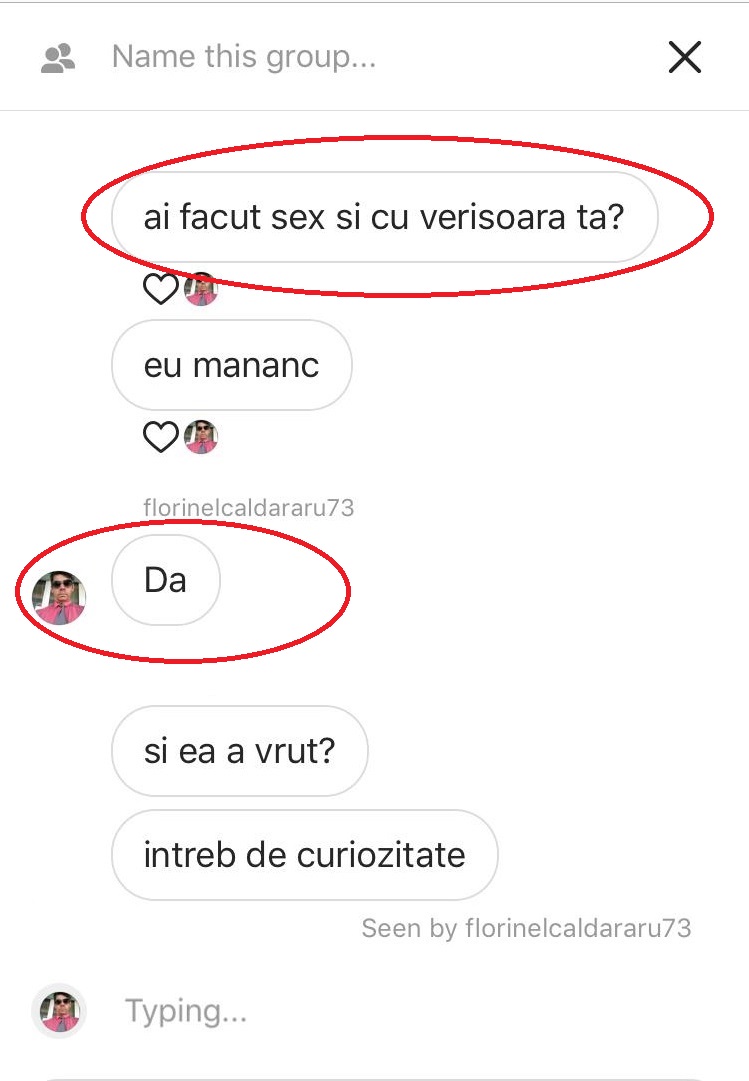Select the 'eu mananc' message bubble
Image resolution: width=749 pixels, height=1081 pixels.
pos(232,365)
